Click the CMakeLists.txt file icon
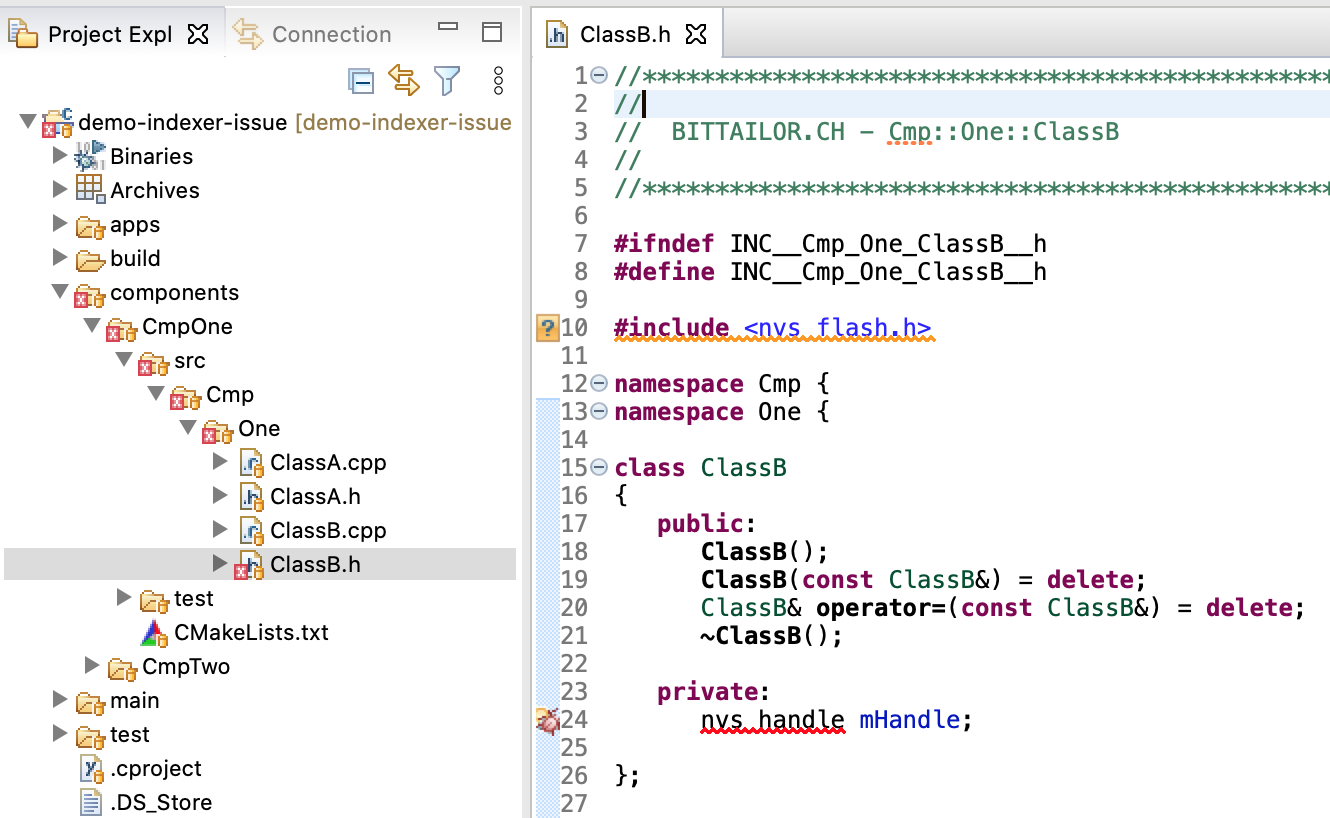1330x818 pixels. [155, 632]
